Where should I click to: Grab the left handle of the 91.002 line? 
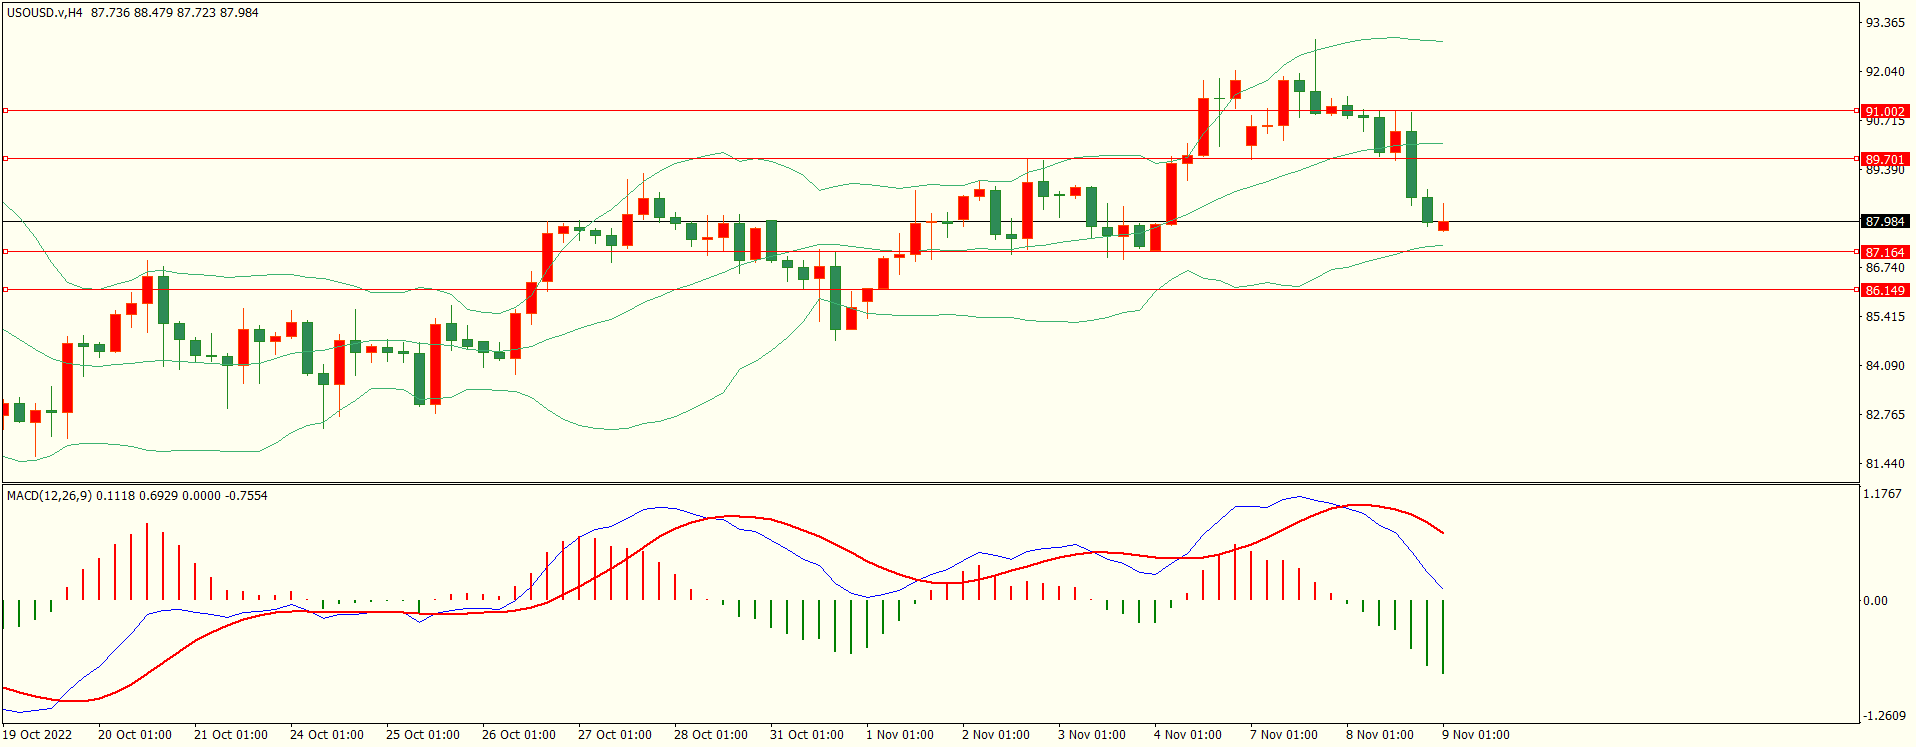(x=6, y=111)
